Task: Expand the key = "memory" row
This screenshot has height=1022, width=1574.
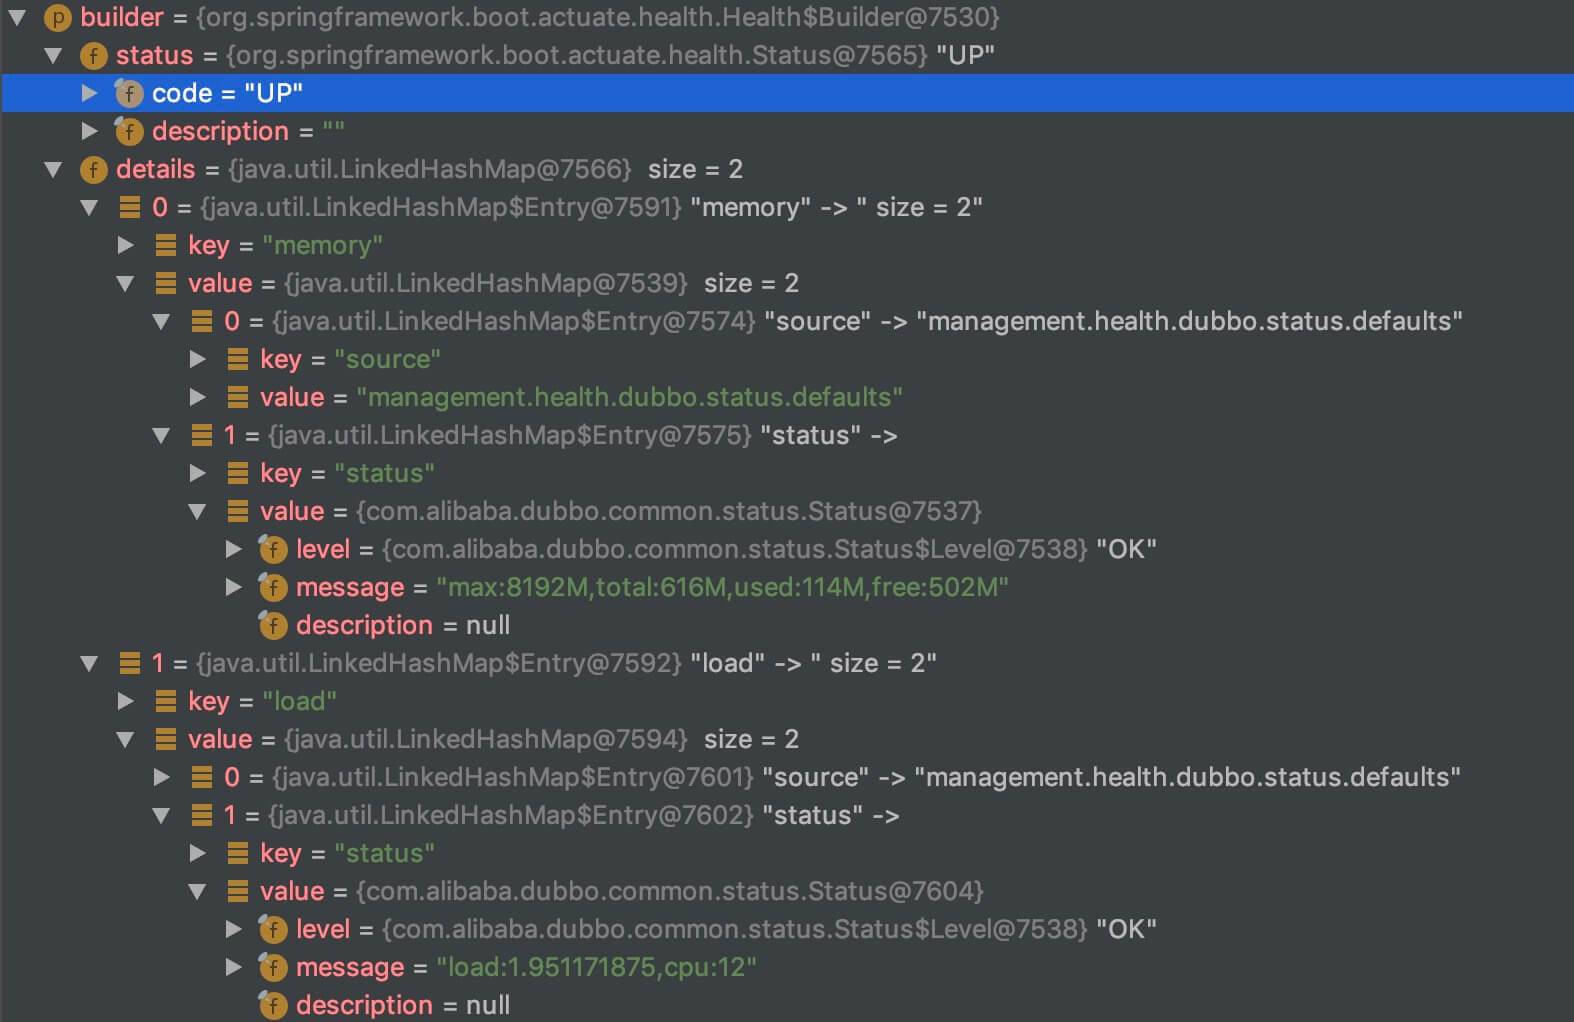Action: coord(125,245)
